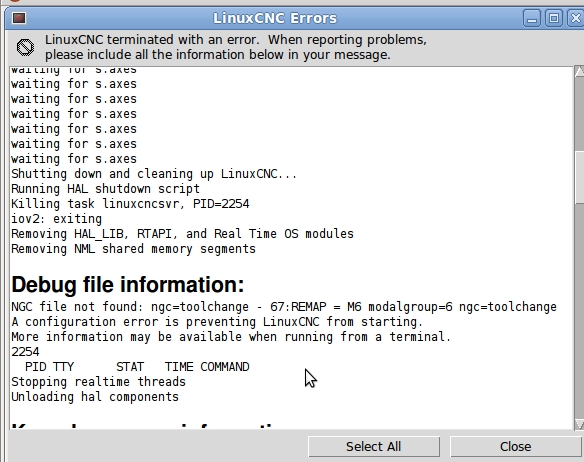
Task: Click the 'Shutting down and cleaning up LinuxCNC...' line
Action: coord(154,174)
